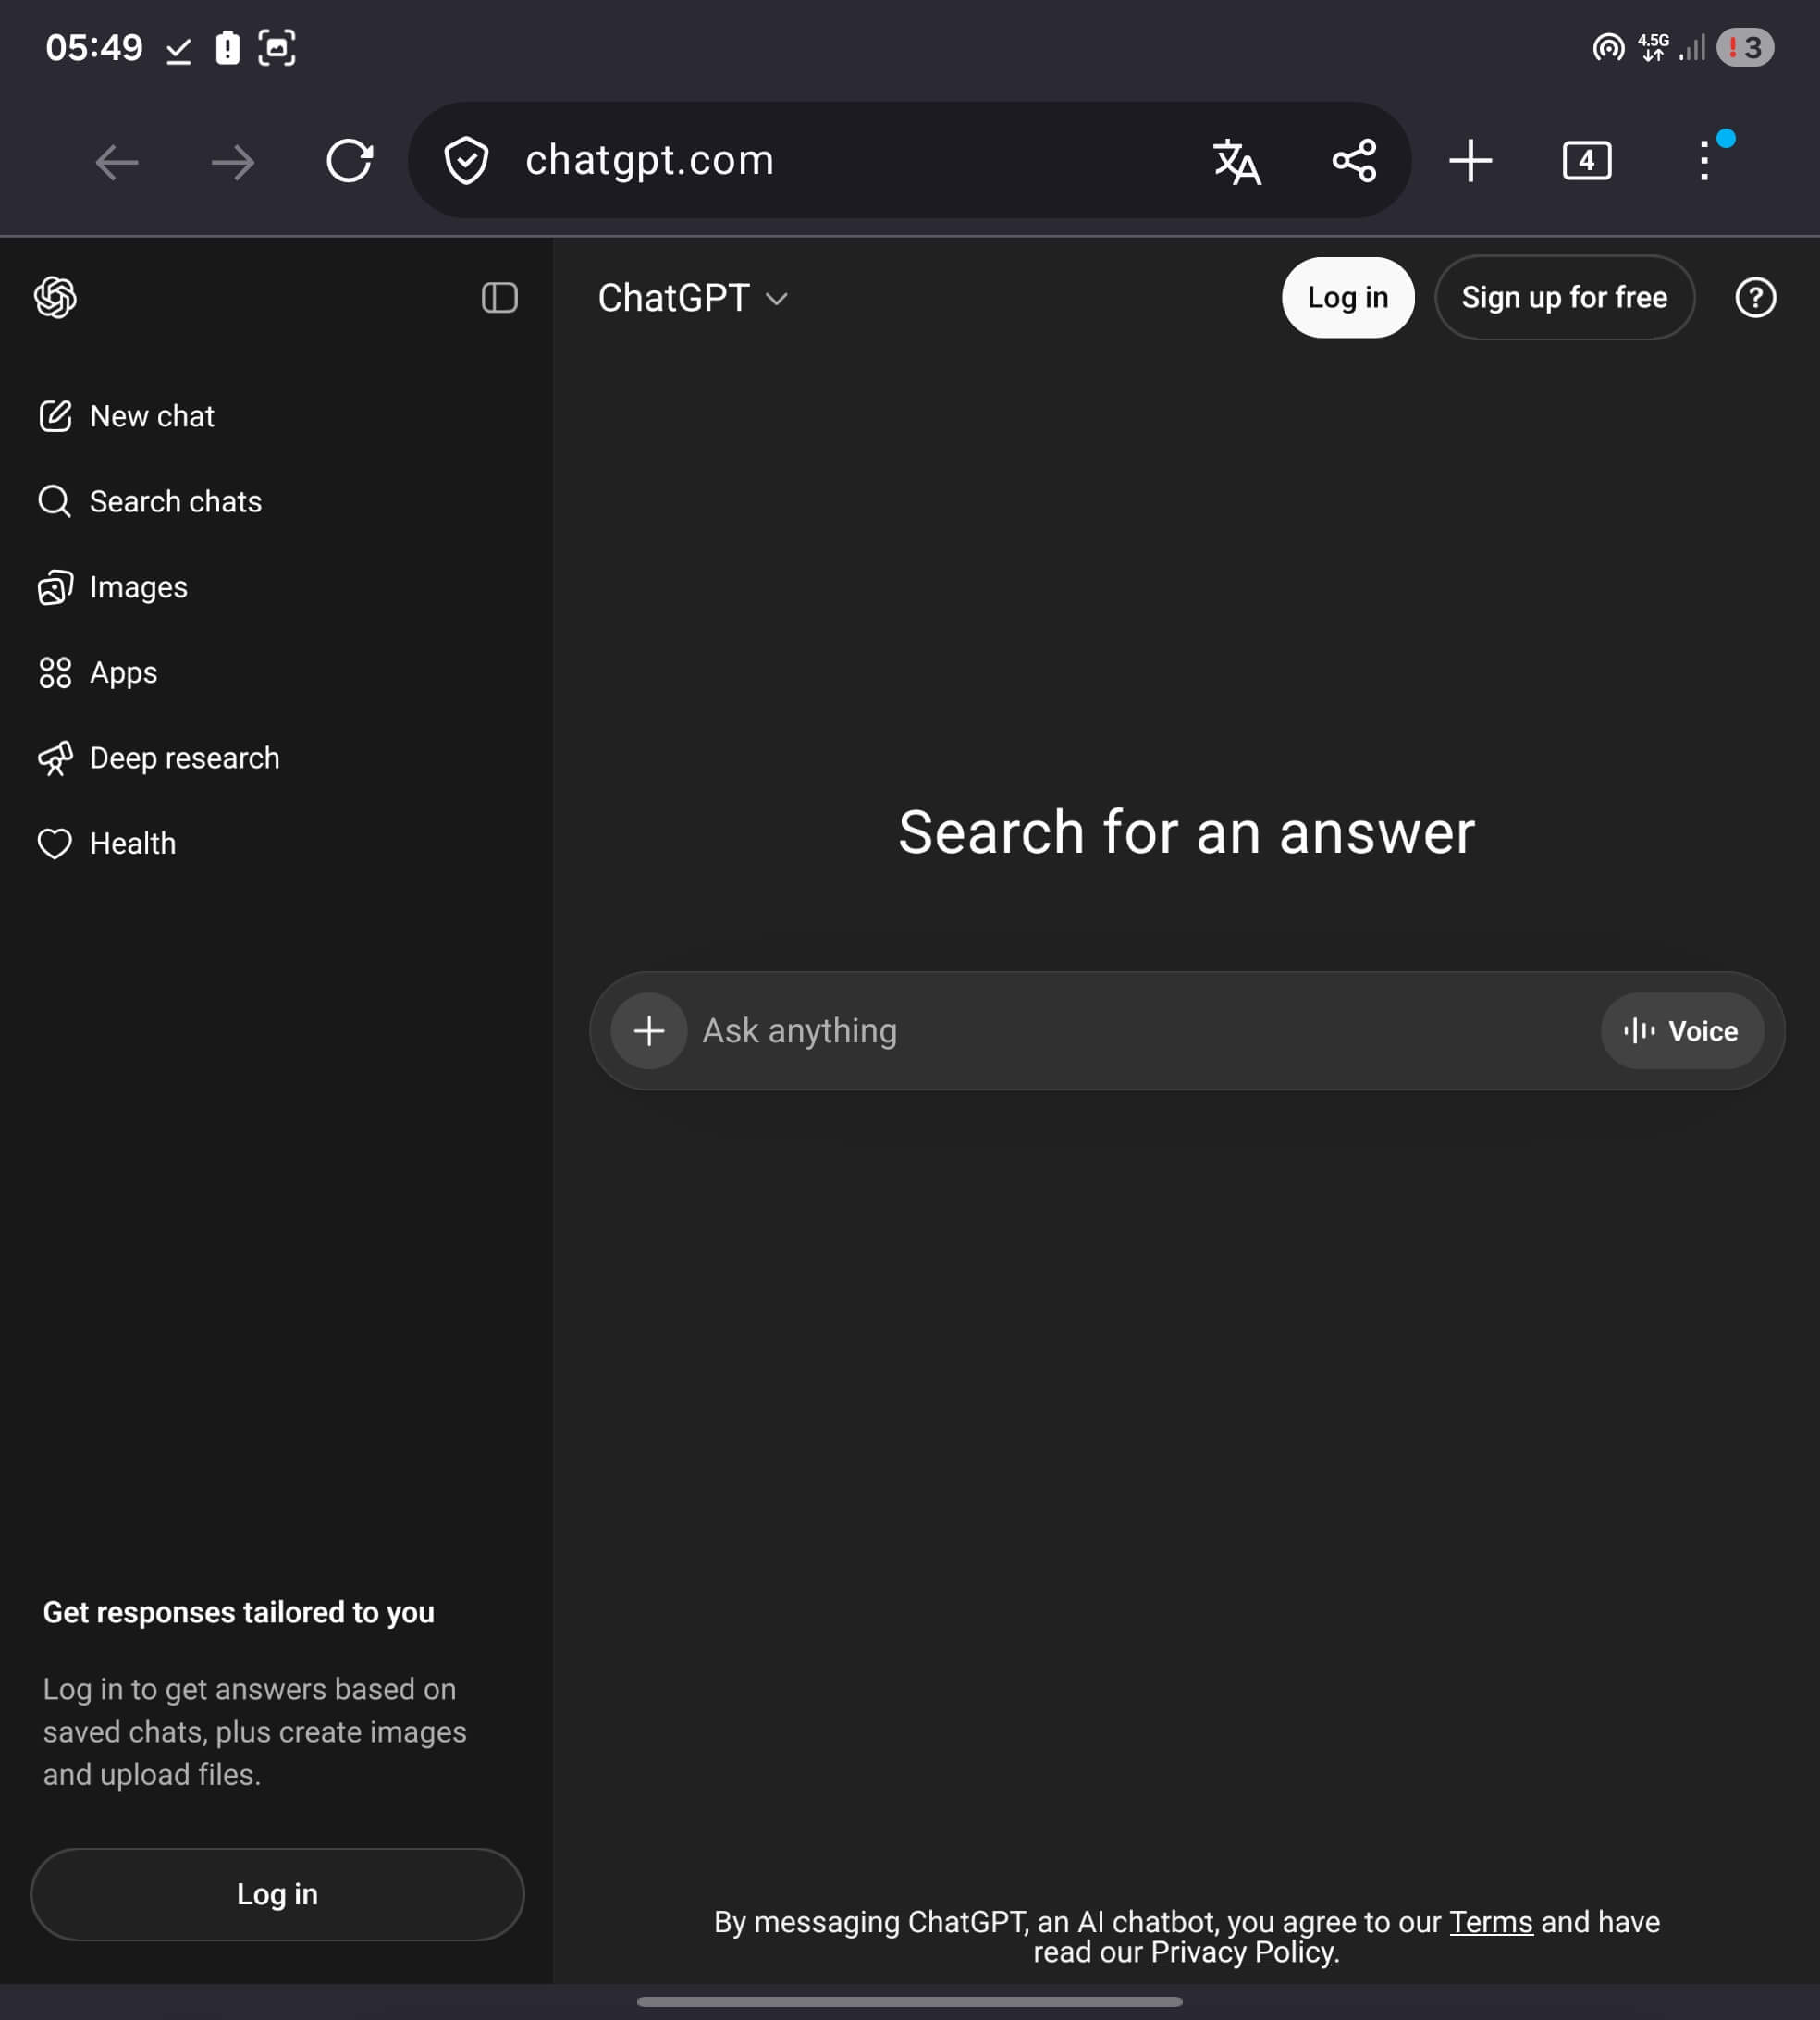Open the browser overflow menu

coord(1704,161)
